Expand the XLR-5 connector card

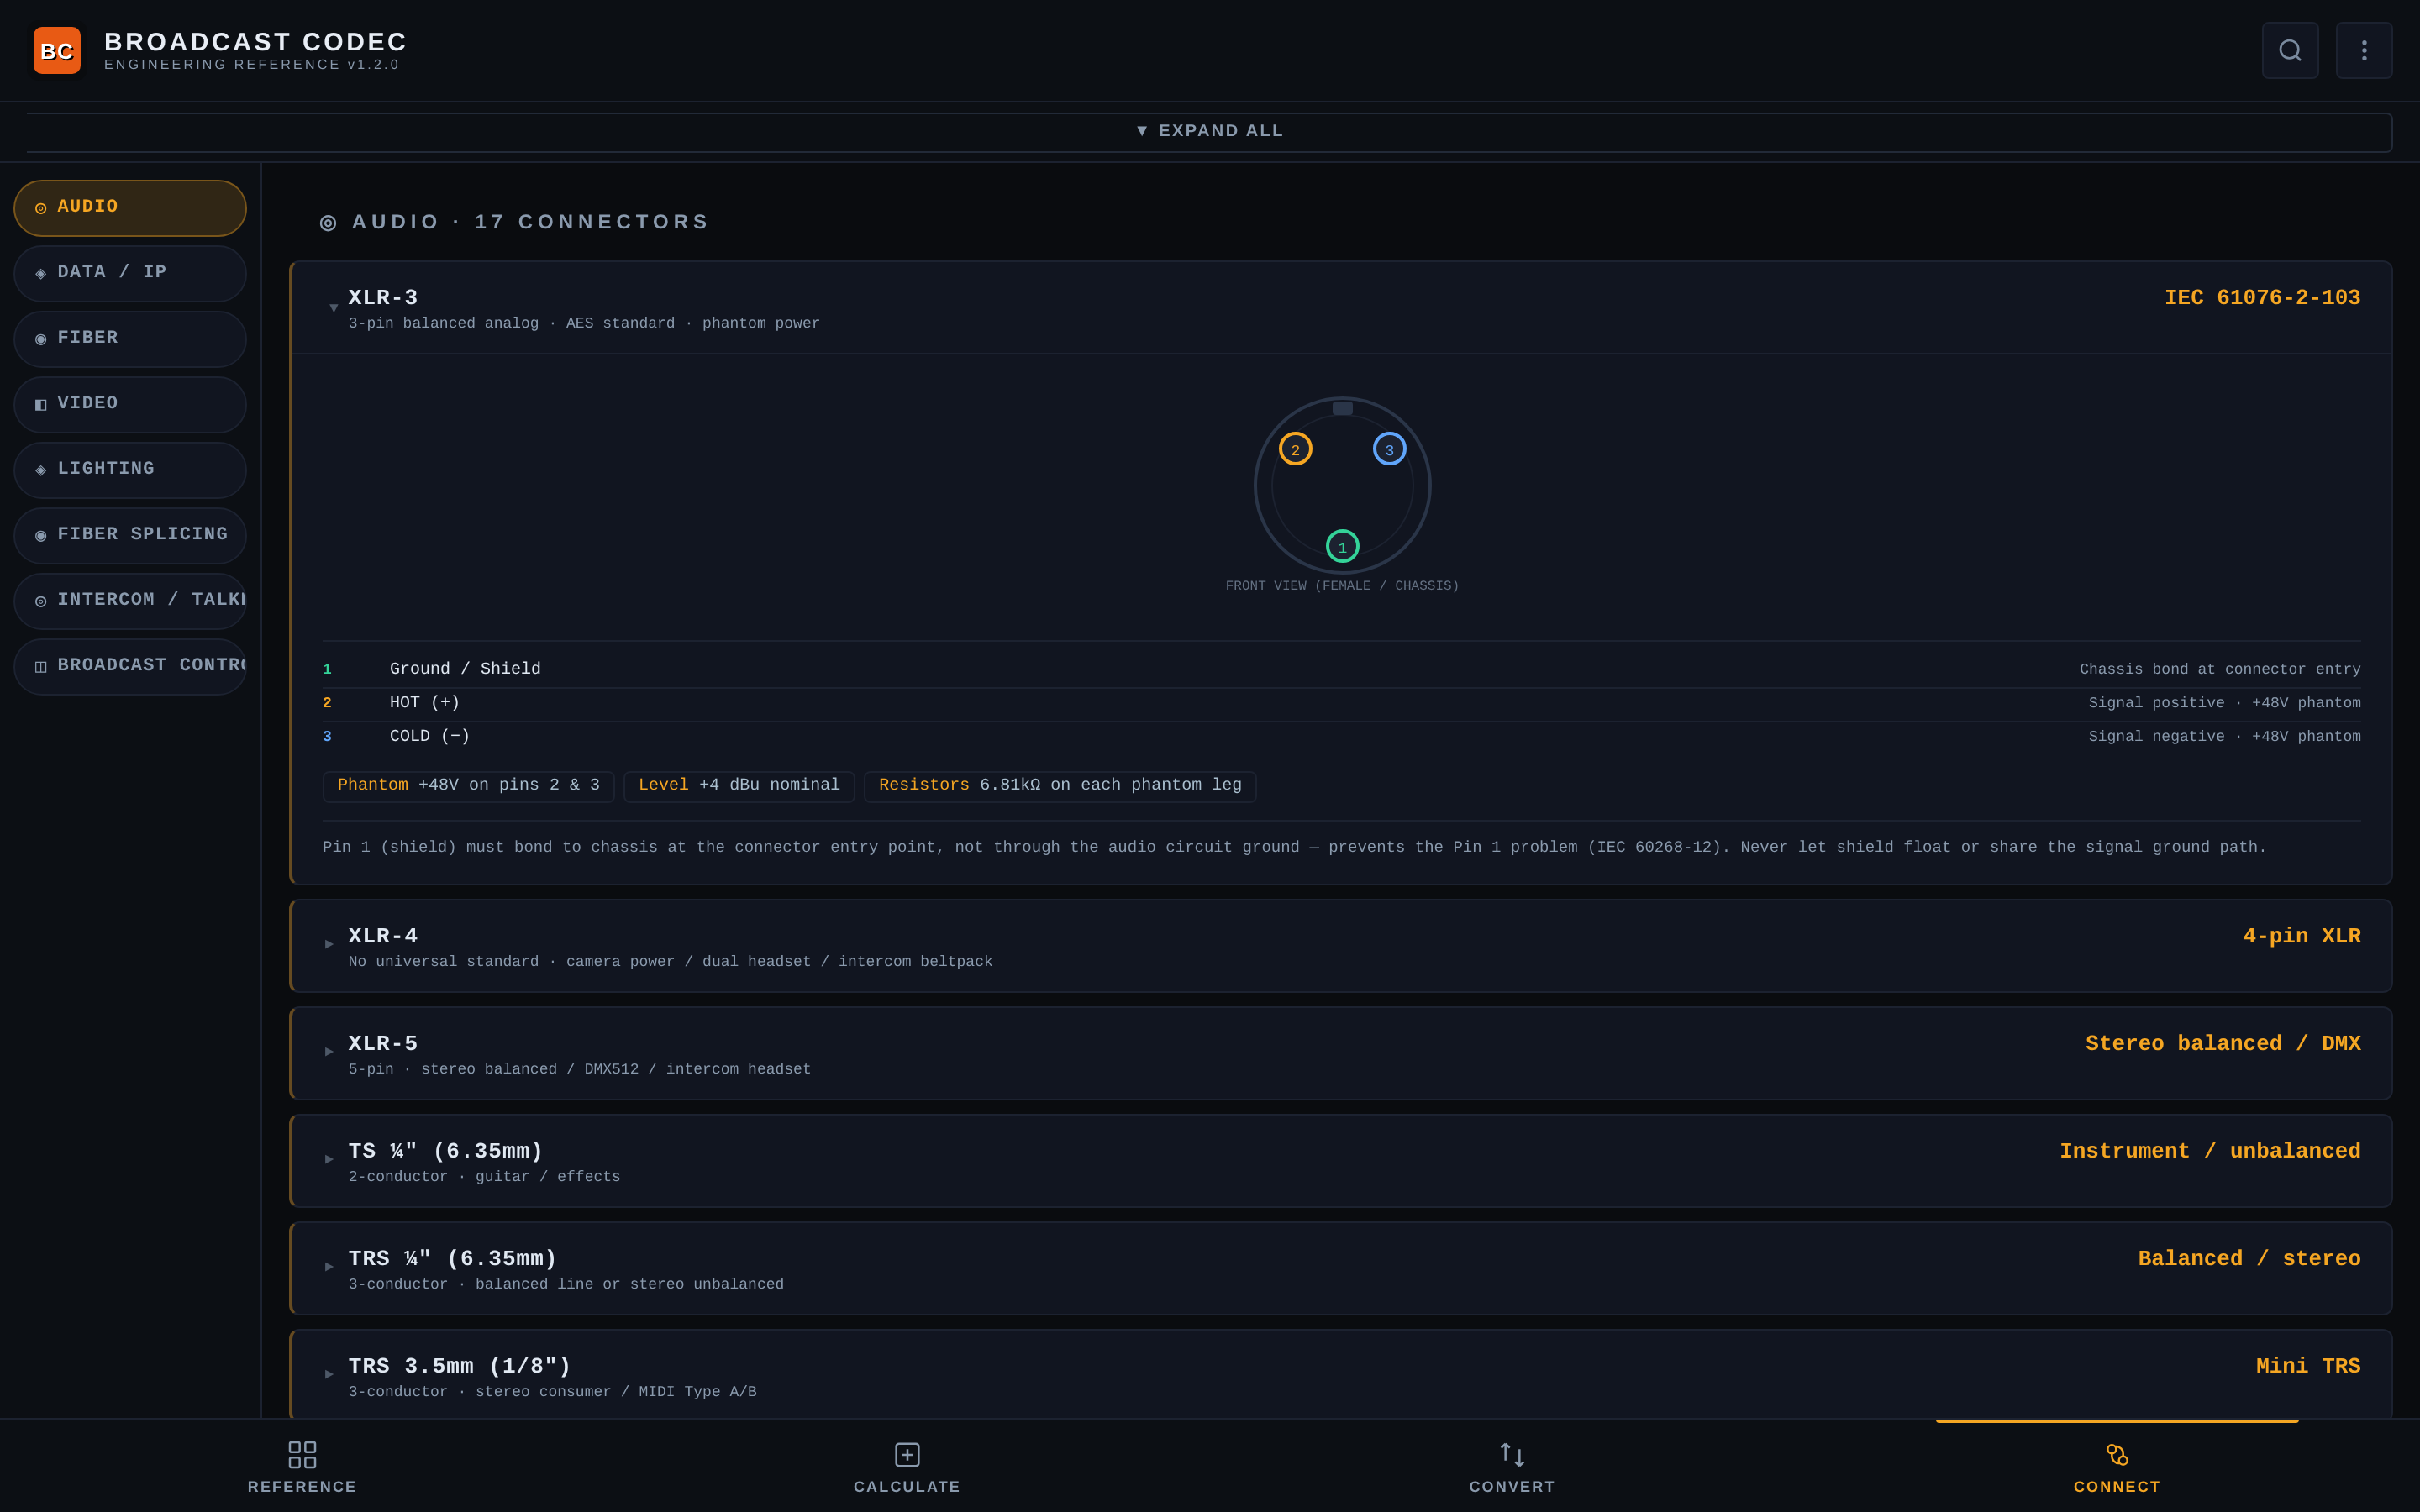tap(1341, 1053)
